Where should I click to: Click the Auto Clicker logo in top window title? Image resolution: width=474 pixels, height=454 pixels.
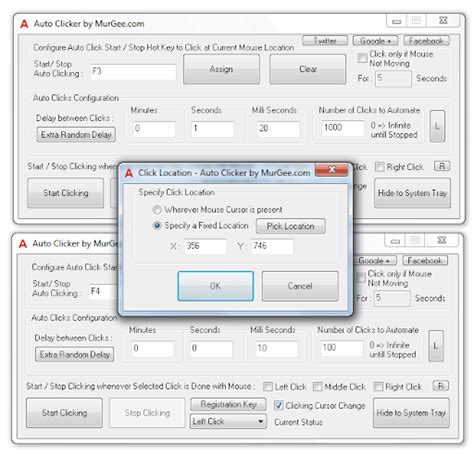coord(24,24)
